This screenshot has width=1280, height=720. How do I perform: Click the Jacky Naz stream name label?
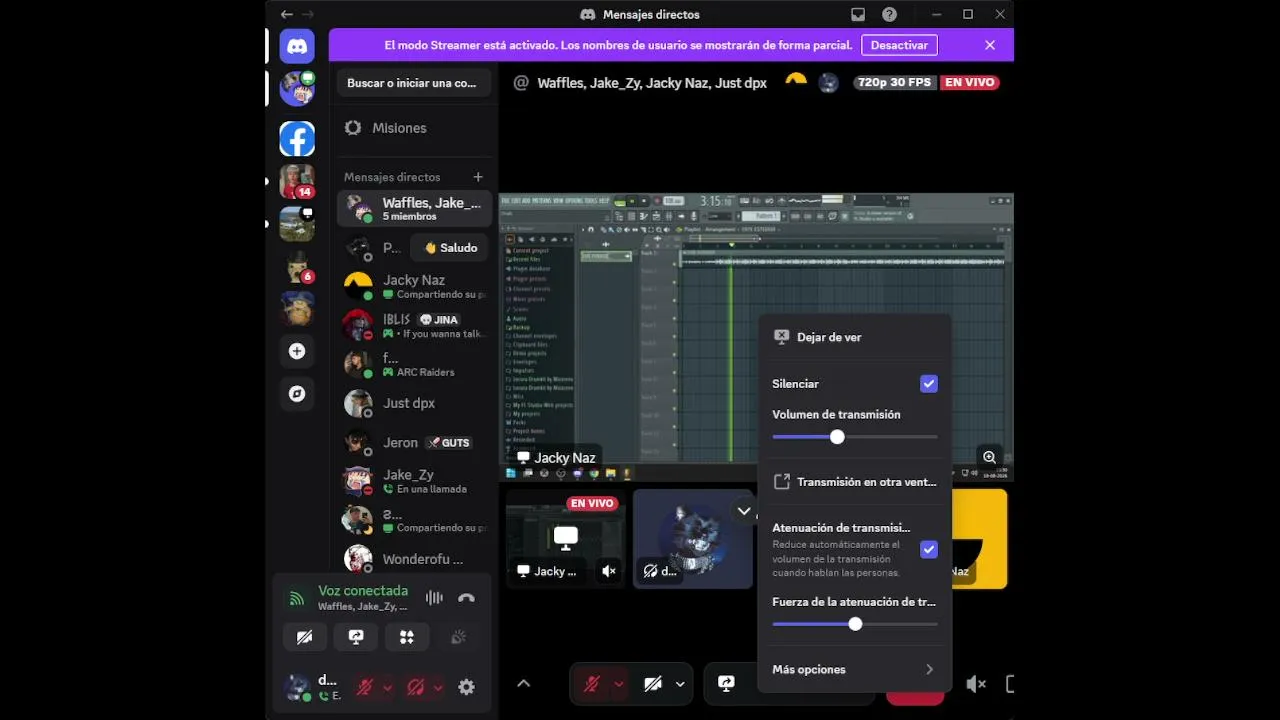point(556,458)
